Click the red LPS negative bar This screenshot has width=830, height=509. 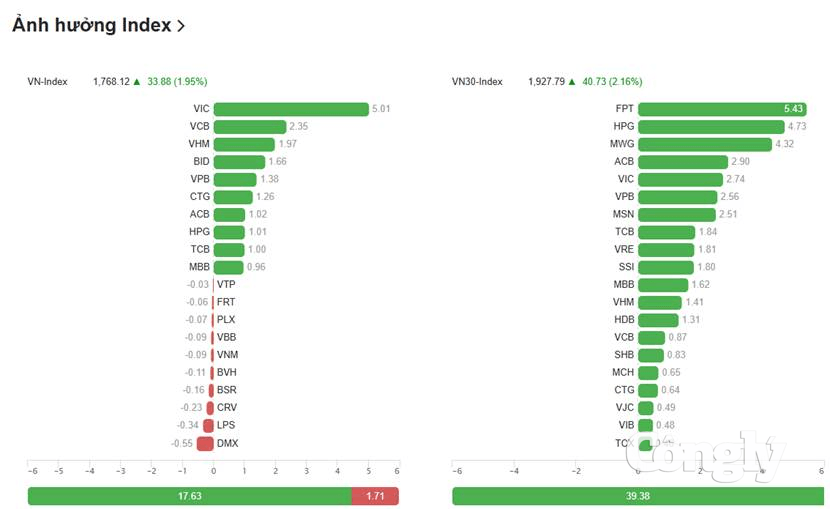[x=209, y=425]
